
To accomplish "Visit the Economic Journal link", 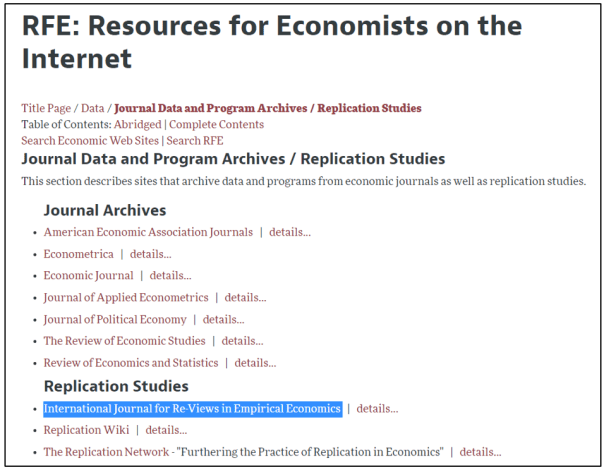I will tap(88, 276).
